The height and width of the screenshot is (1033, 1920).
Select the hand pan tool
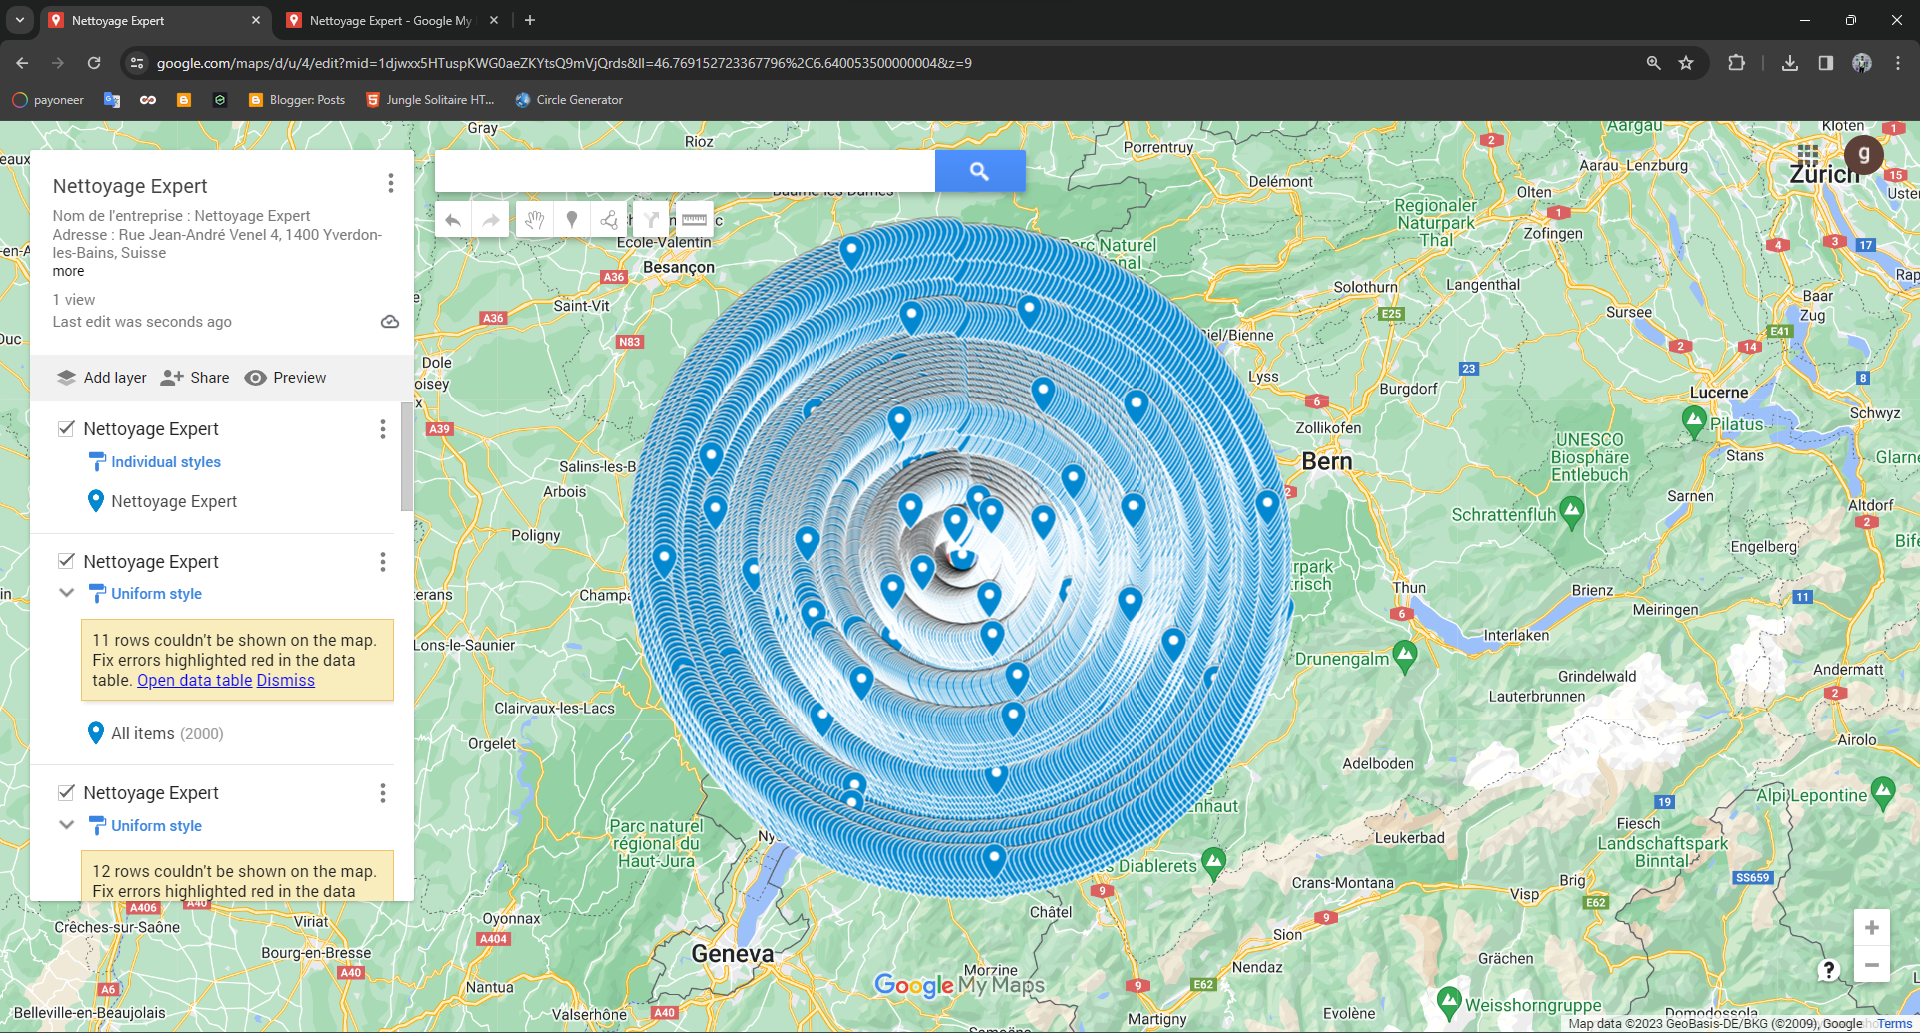534,220
